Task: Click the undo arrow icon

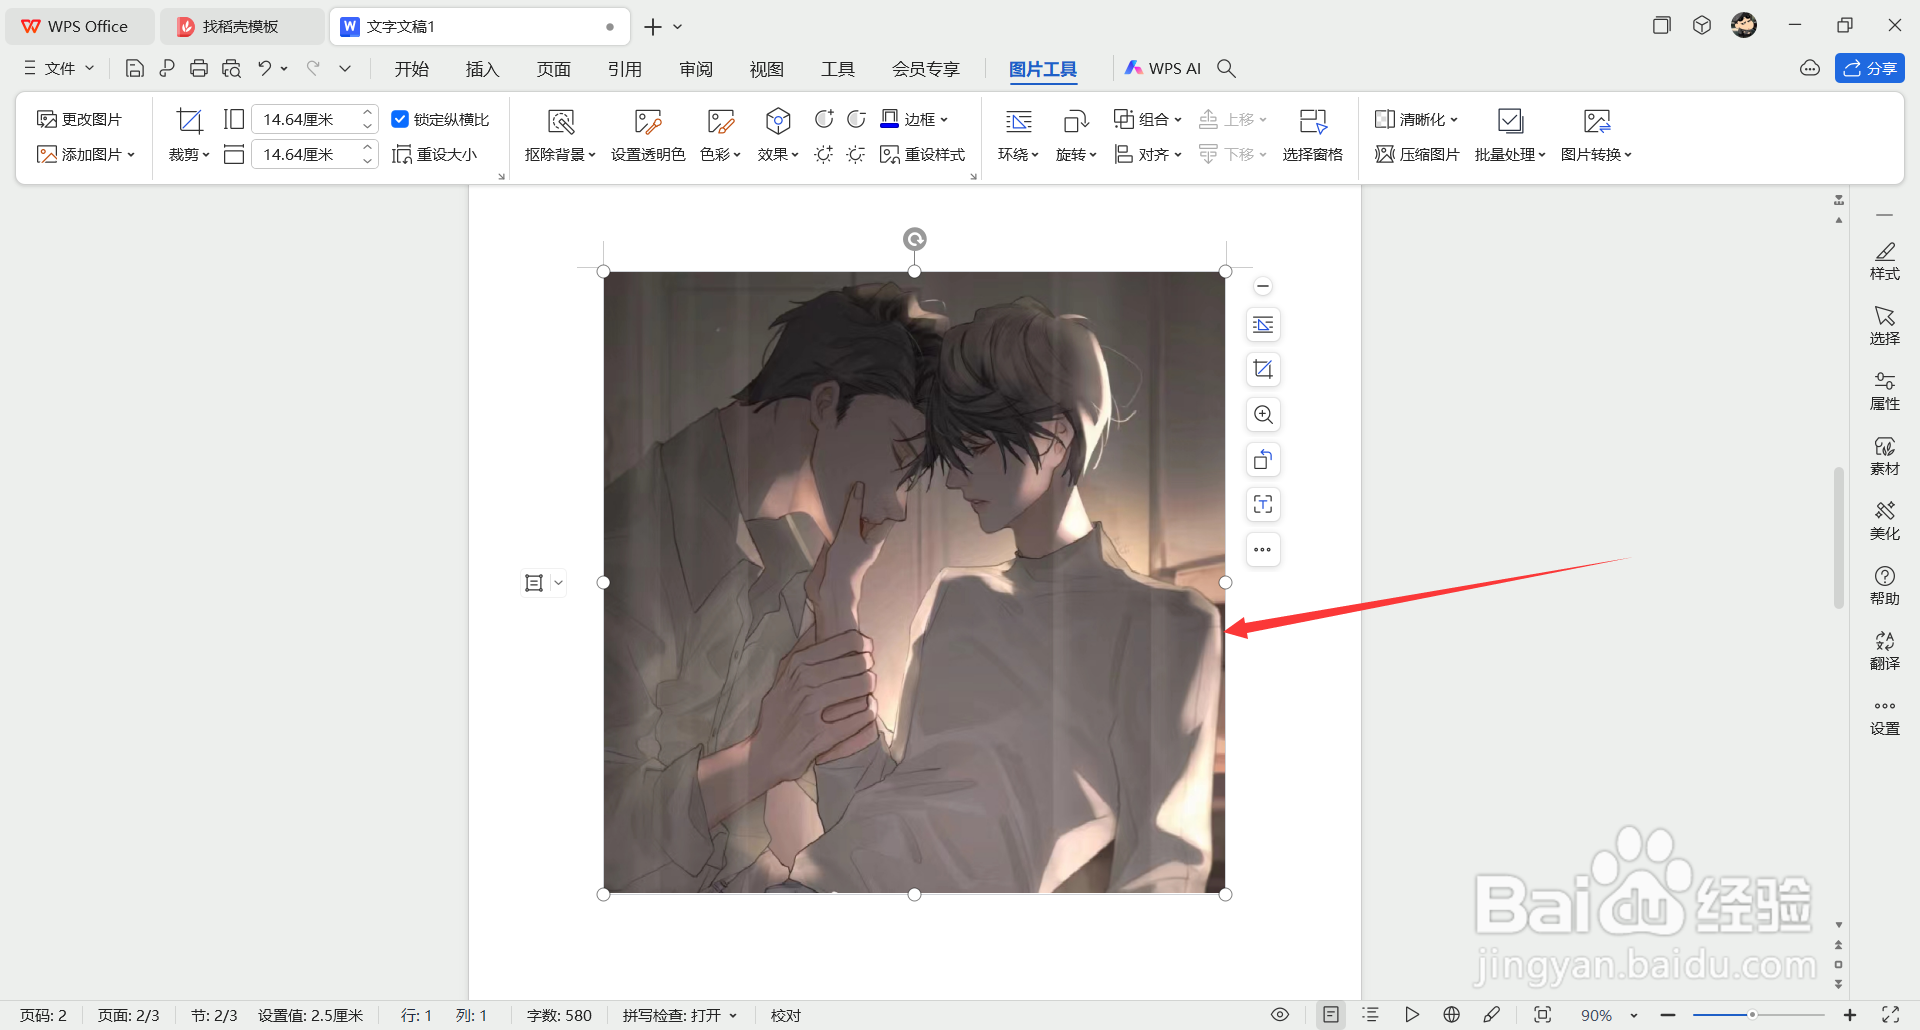Action: 264,68
